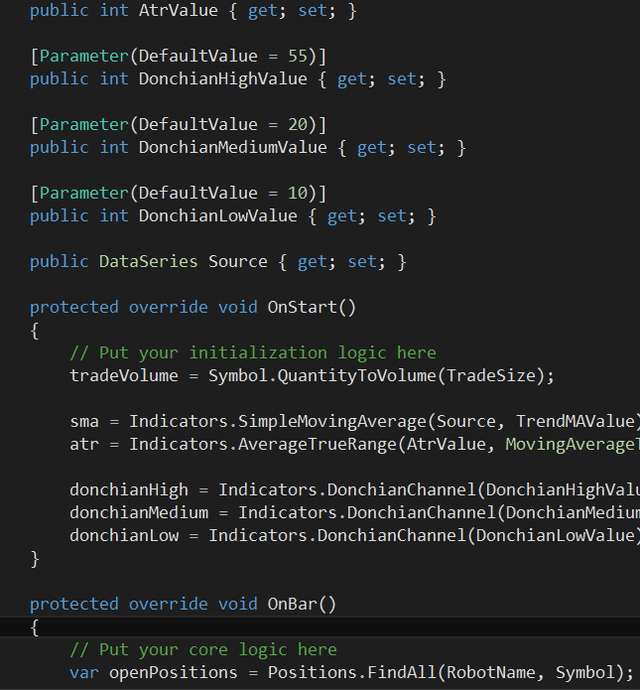Click the core logic comment line
Viewport: 640px width, 690px height.
tap(203, 650)
